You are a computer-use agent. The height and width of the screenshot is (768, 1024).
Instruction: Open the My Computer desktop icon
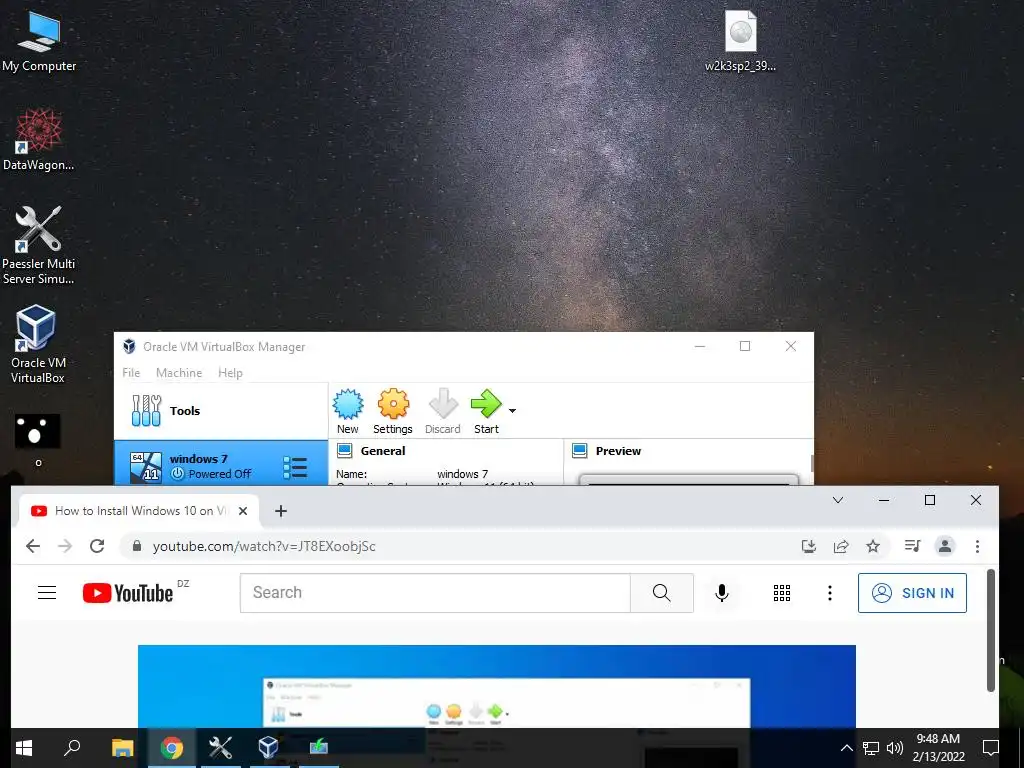coord(39,42)
